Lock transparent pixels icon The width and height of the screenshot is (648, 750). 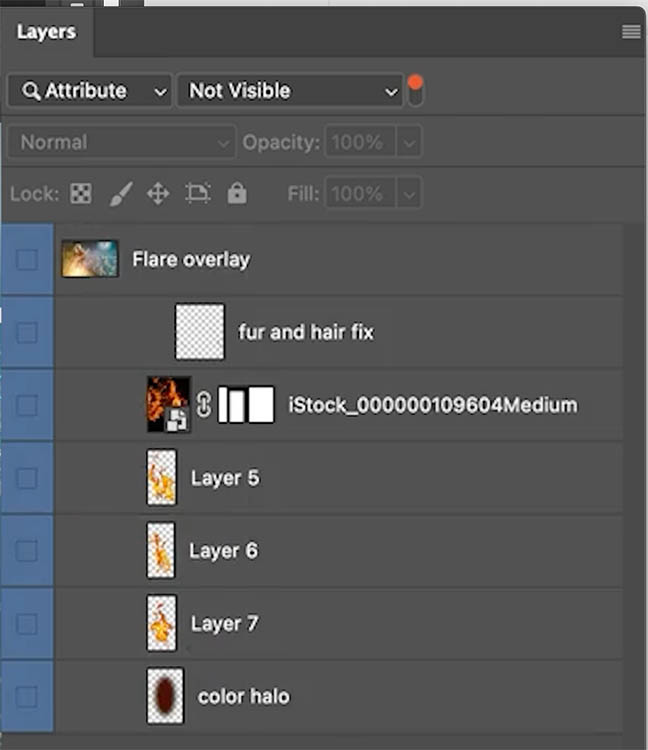[x=81, y=194]
